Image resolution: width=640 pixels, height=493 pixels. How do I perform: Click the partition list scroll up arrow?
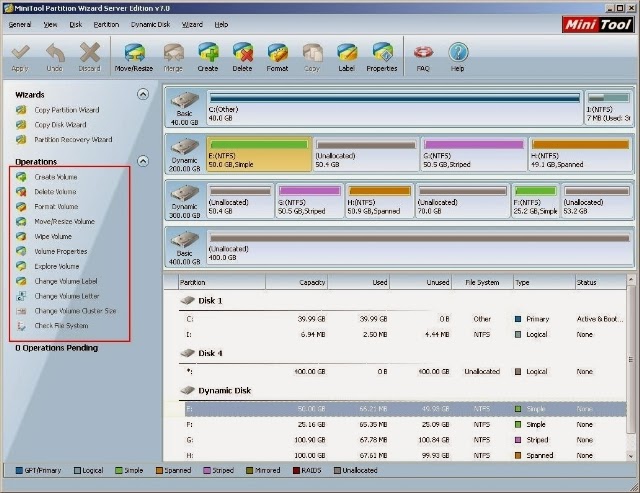pos(631,280)
